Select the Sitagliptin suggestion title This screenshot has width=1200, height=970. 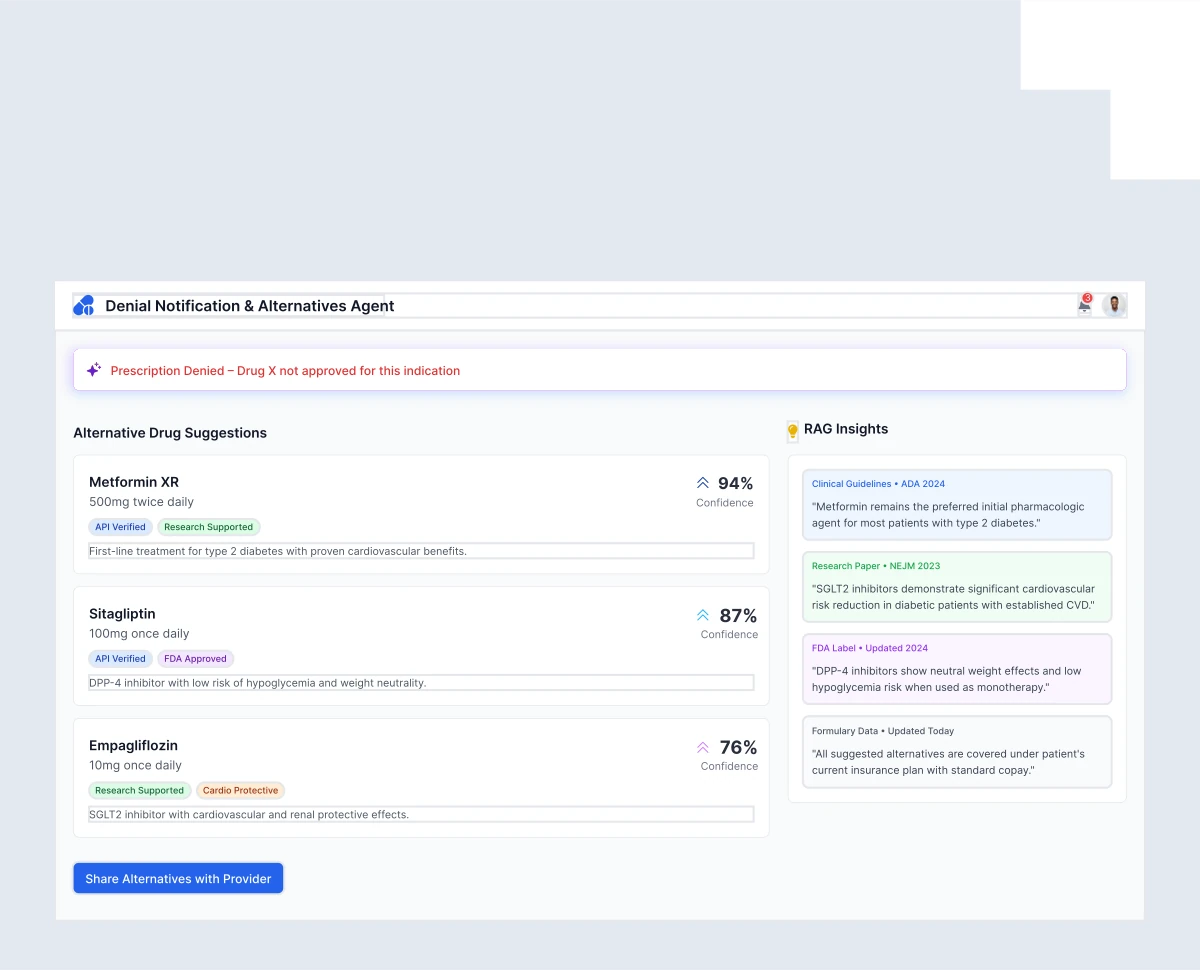coord(122,614)
